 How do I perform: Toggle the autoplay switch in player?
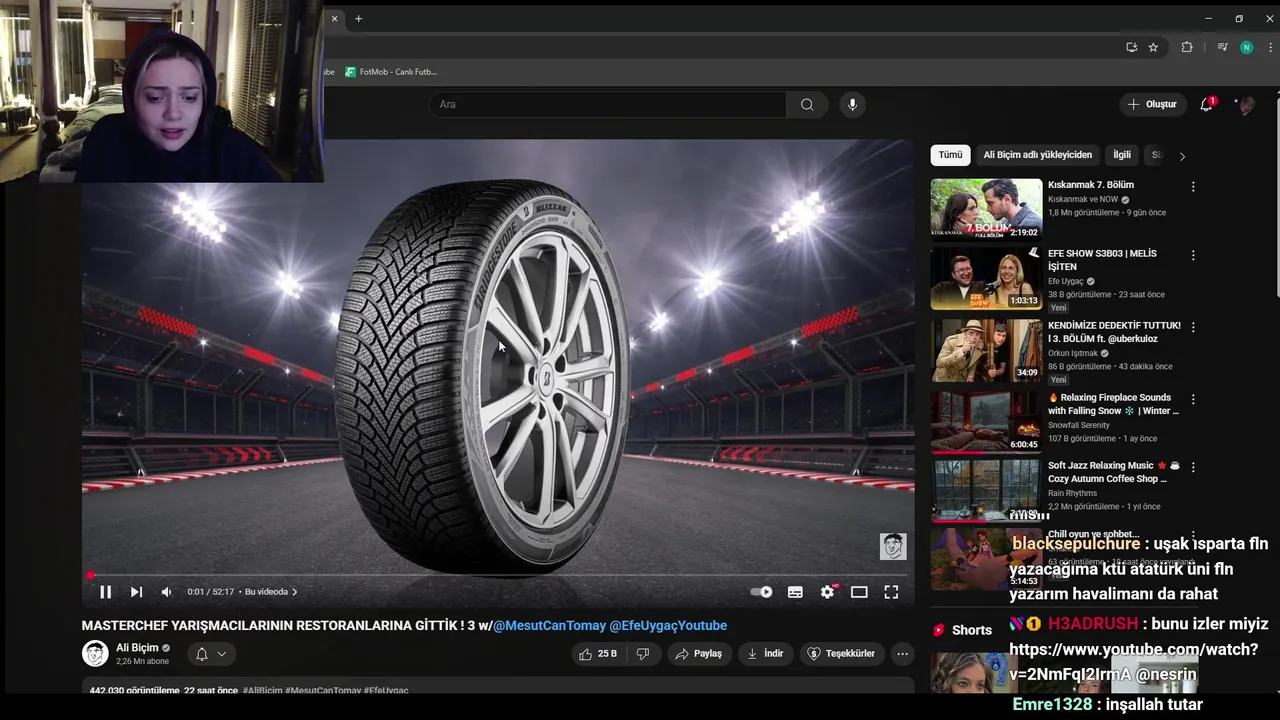coord(761,592)
